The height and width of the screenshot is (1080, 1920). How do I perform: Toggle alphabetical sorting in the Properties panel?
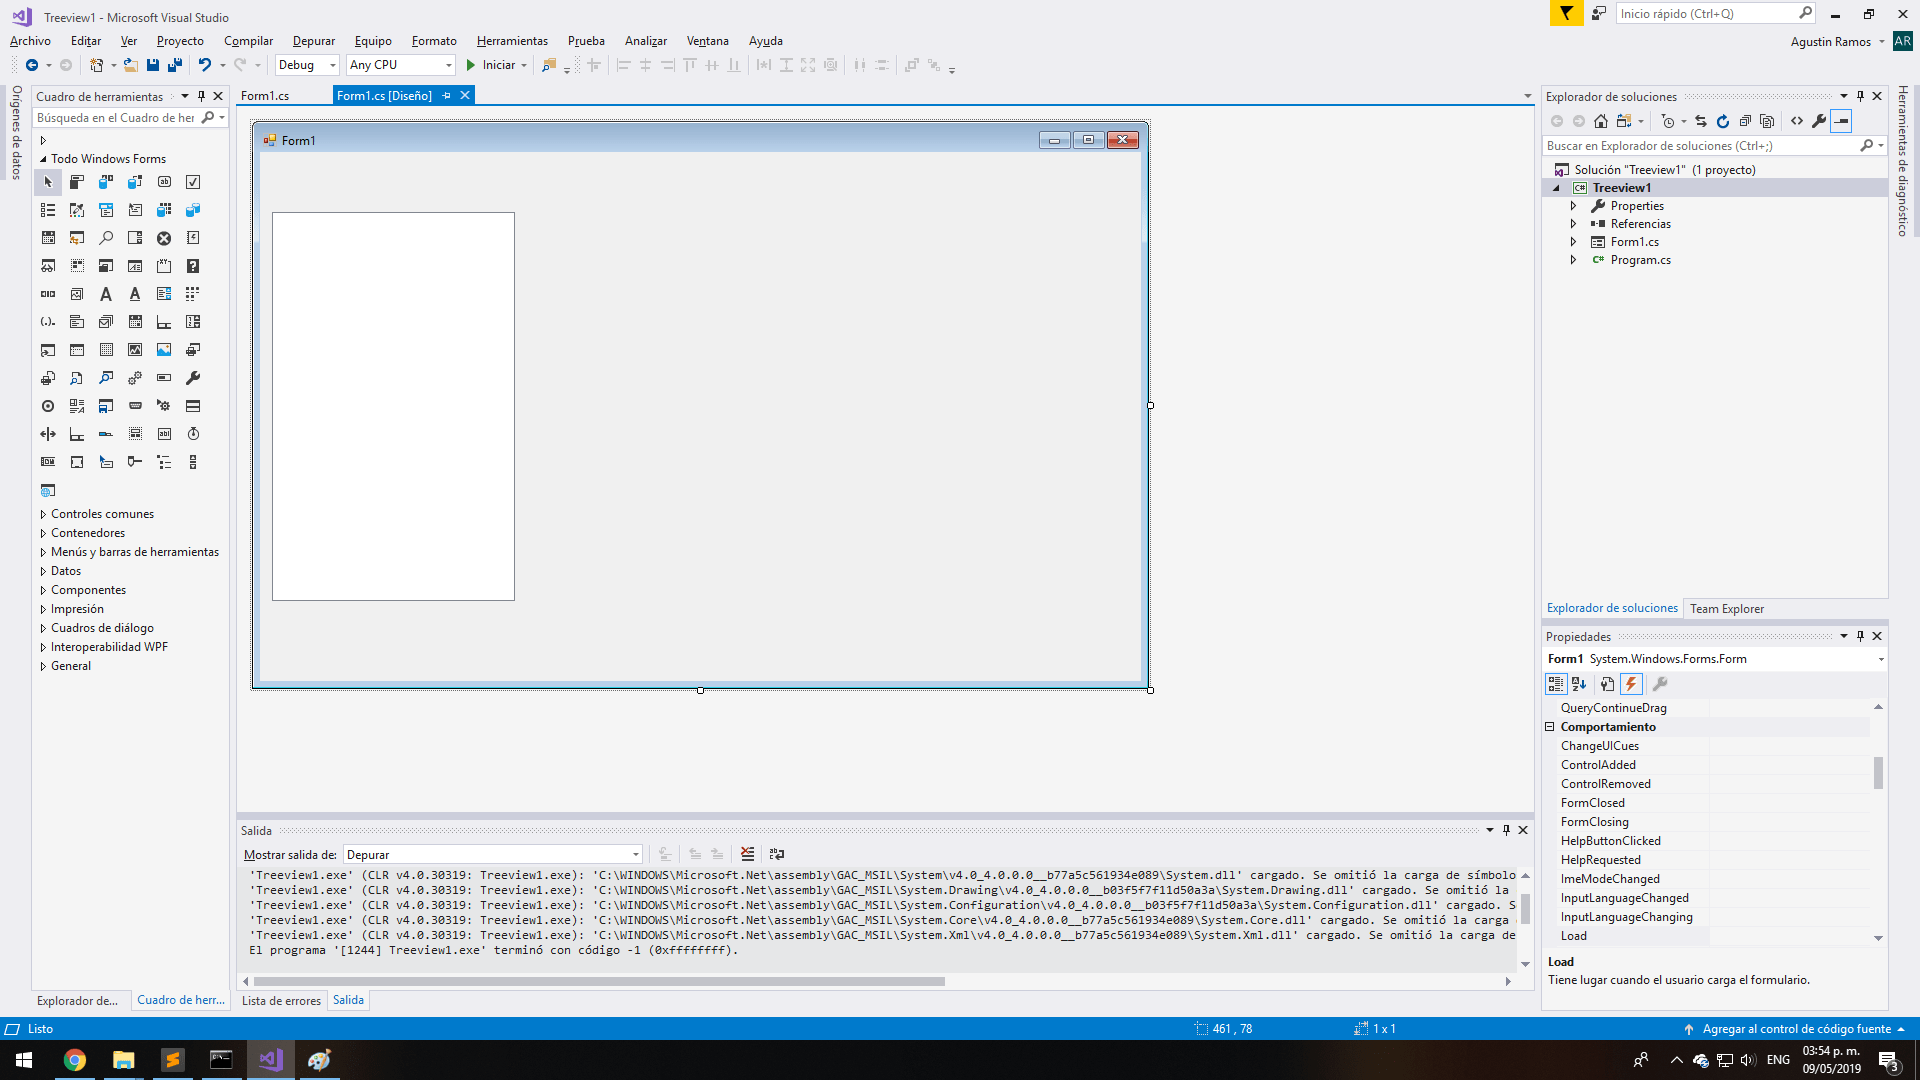pos(1579,684)
